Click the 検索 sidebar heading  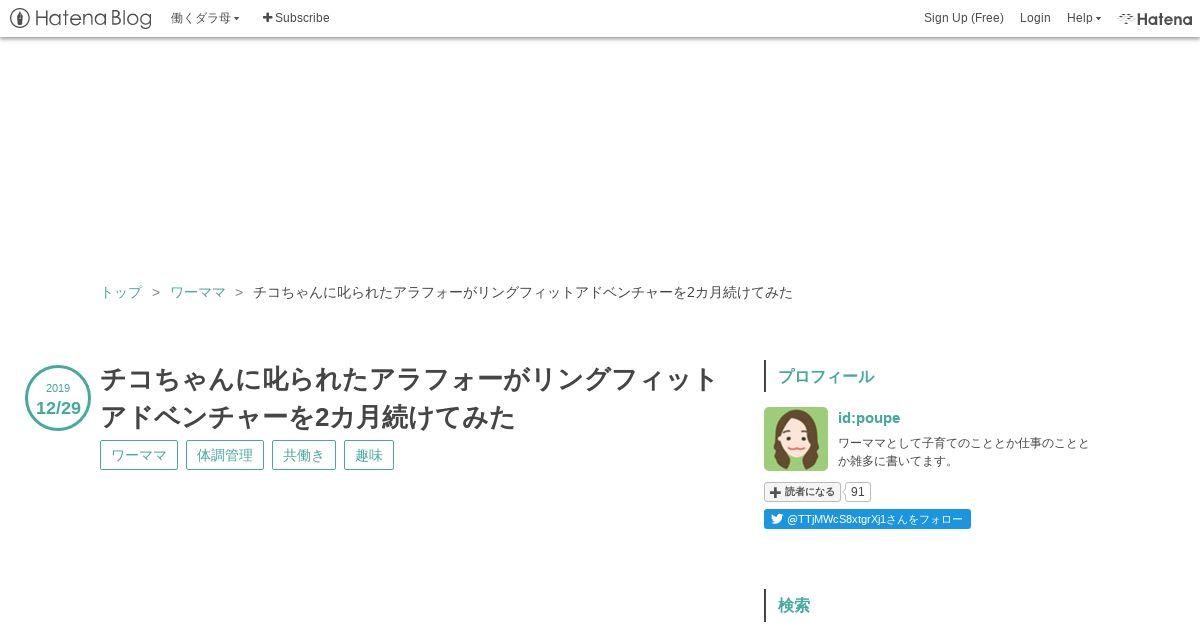point(794,605)
